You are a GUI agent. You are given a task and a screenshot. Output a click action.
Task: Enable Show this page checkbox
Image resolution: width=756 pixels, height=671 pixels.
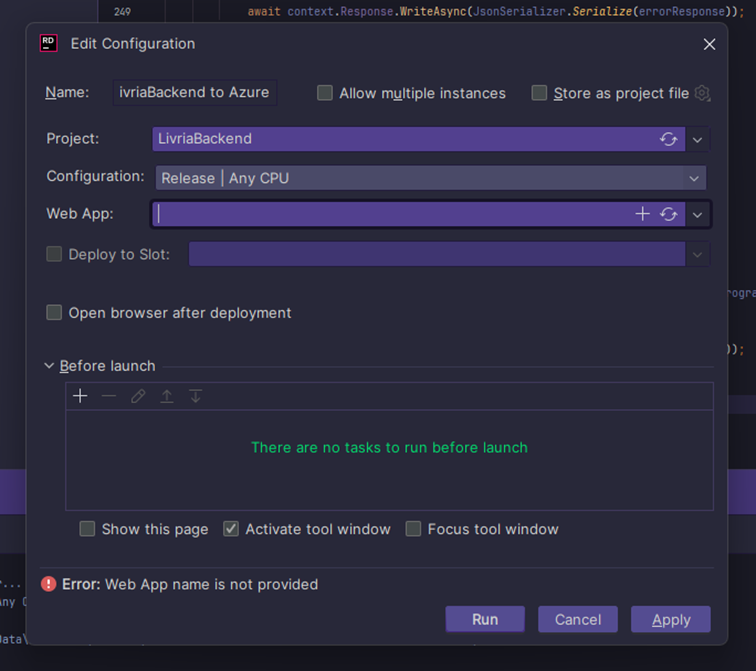(87, 529)
